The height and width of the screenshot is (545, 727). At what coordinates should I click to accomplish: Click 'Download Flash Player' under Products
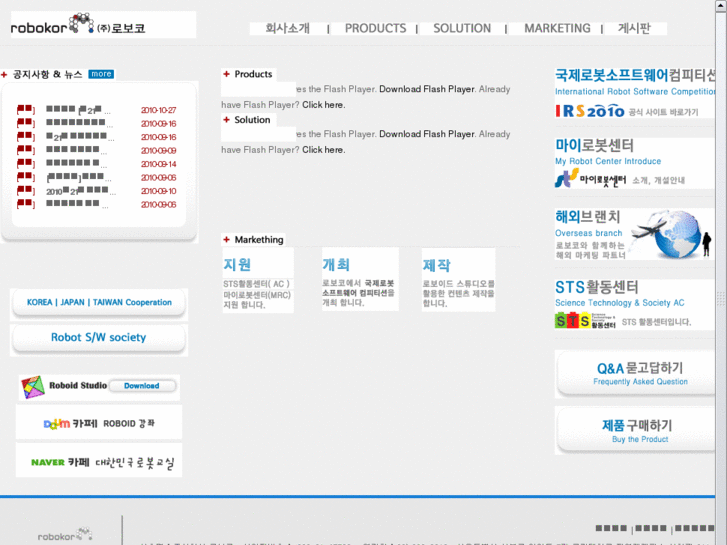[x=427, y=89]
